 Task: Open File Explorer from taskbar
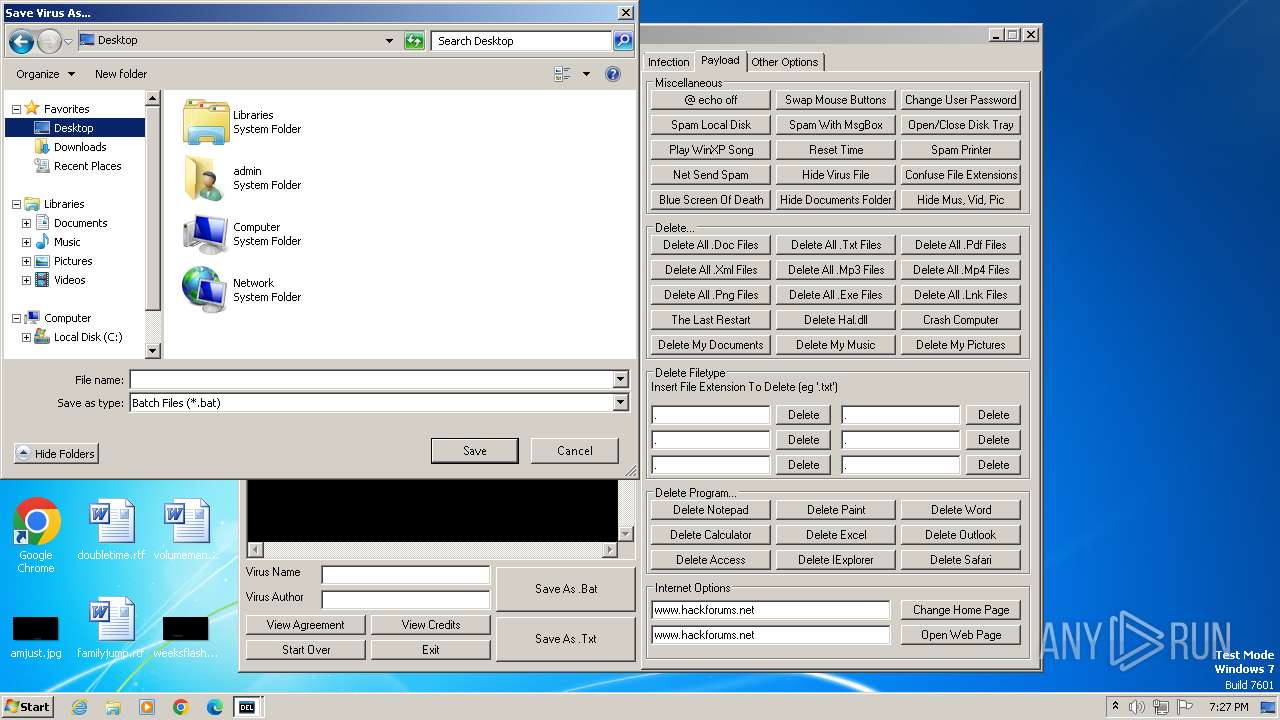(x=113, y=707)
